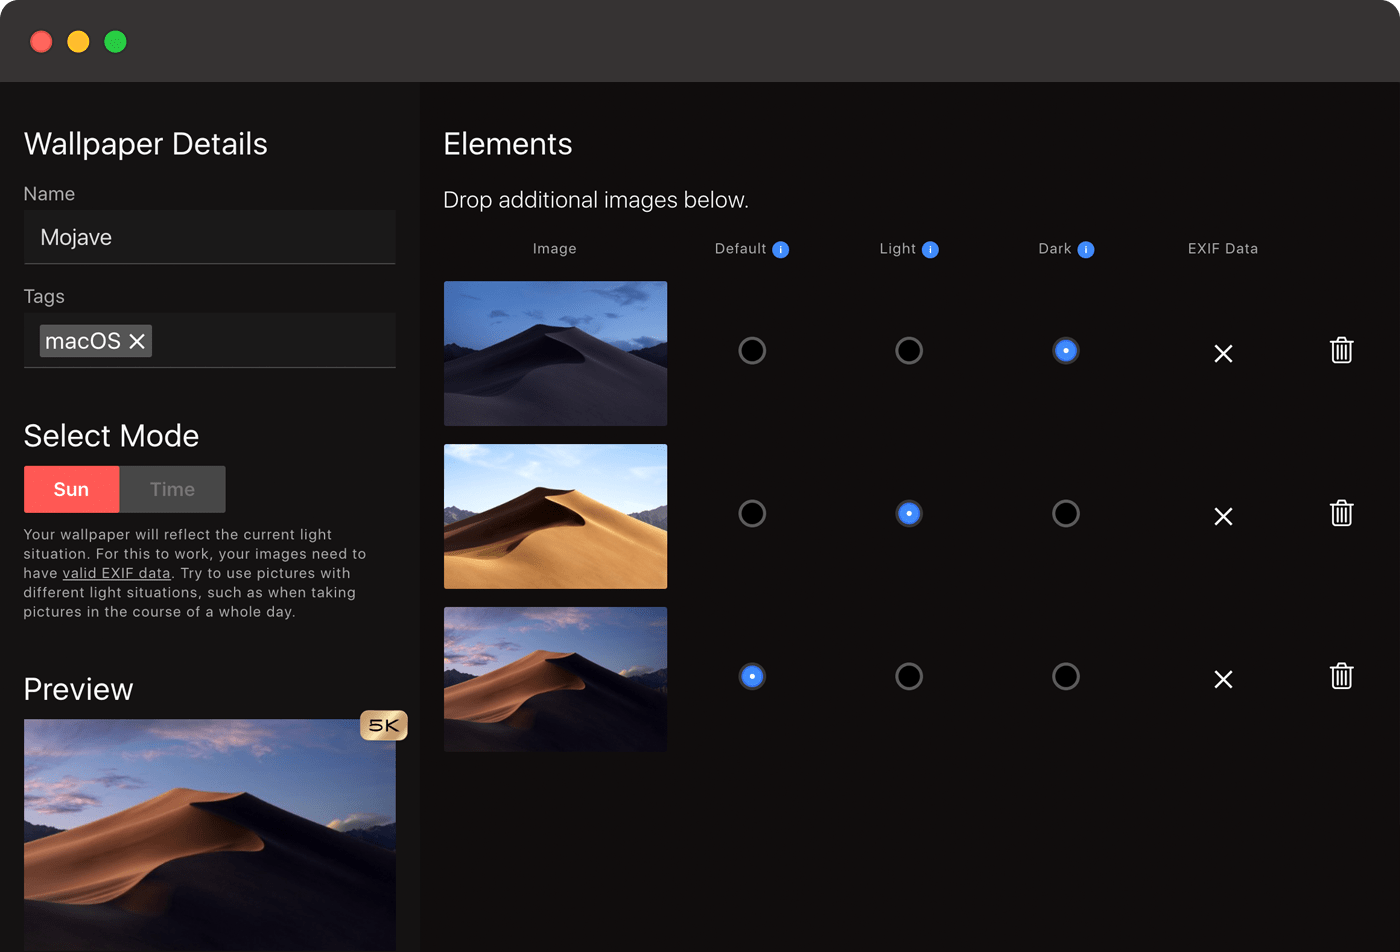This screenshot has height=952, width=1400.
Task: Select the daytime dune thumbnail
Action: pyautogui.click(x=555, y=517)
